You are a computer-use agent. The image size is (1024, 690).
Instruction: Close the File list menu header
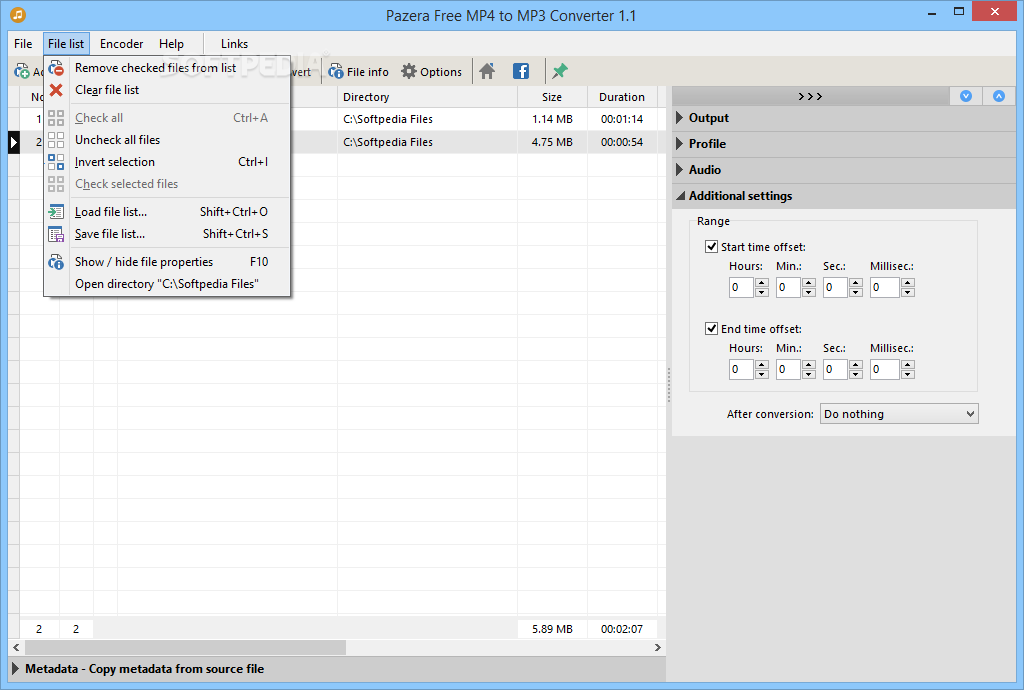[66, 44]
